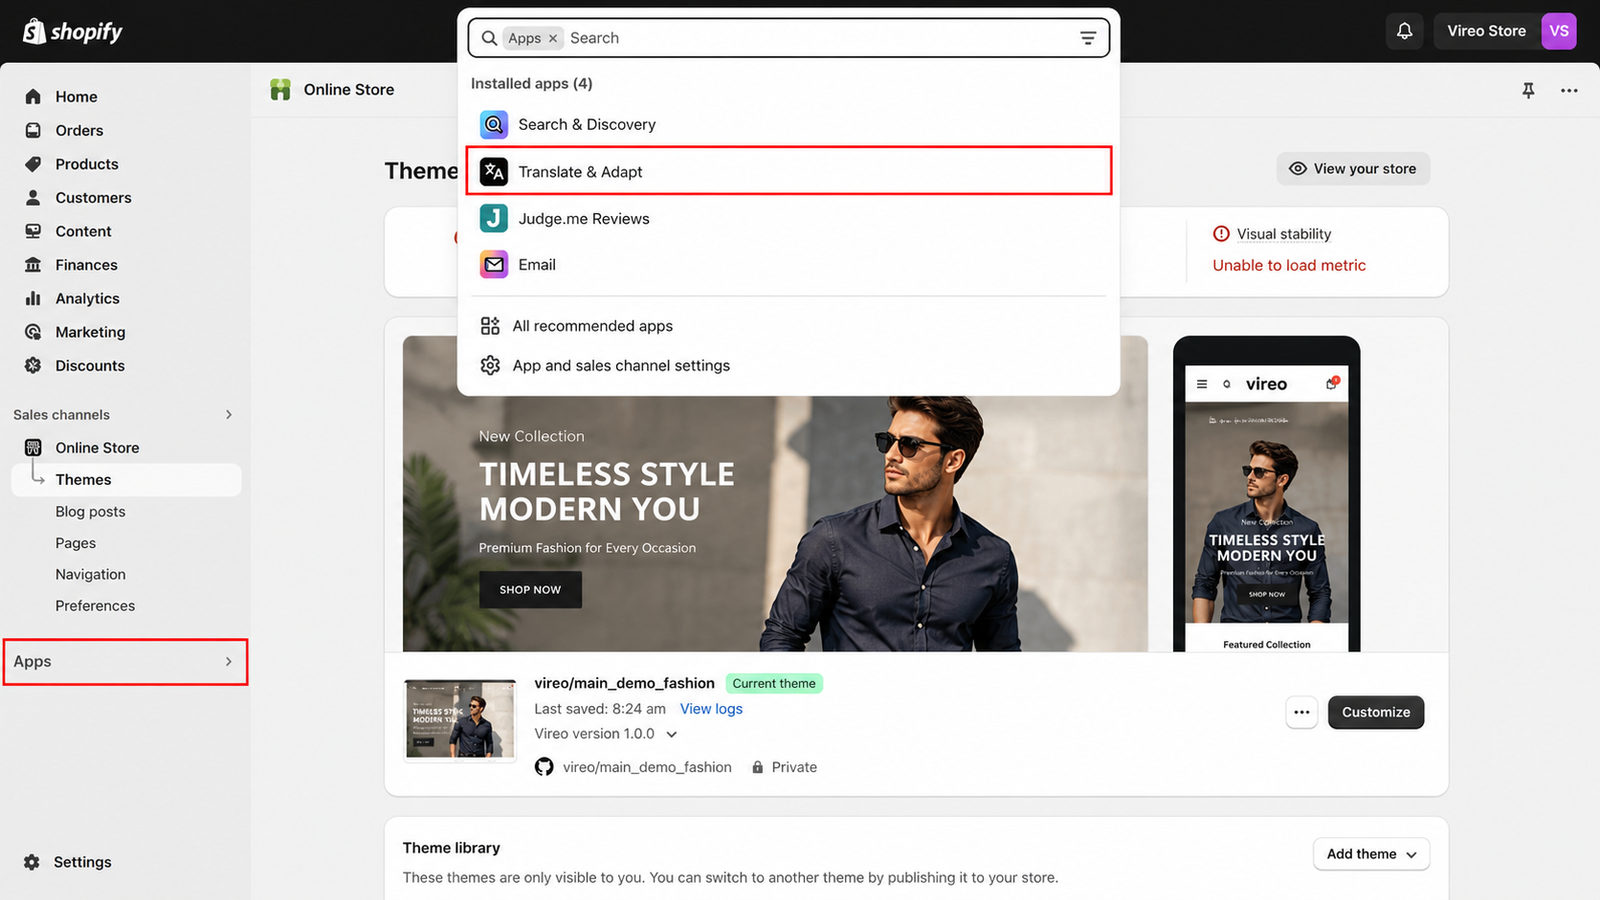Image resolution: width=1600 pixels, height=900 pixels.
Task: Expand the Vireo version dropdown
Action: click(x=672, y=734)
